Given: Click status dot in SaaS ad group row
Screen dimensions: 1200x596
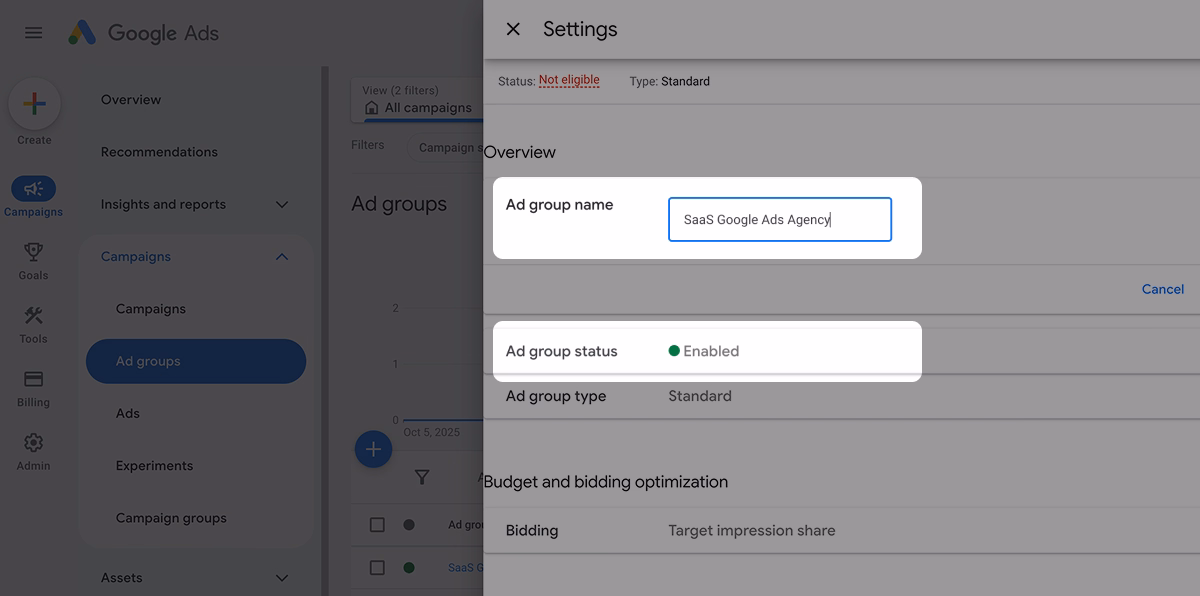Looking at the screenshot, I should [408, 567].
